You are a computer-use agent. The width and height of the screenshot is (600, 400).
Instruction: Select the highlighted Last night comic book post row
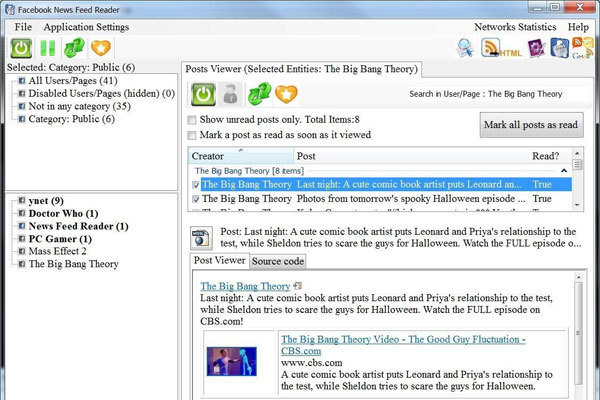tap(381, 184)
